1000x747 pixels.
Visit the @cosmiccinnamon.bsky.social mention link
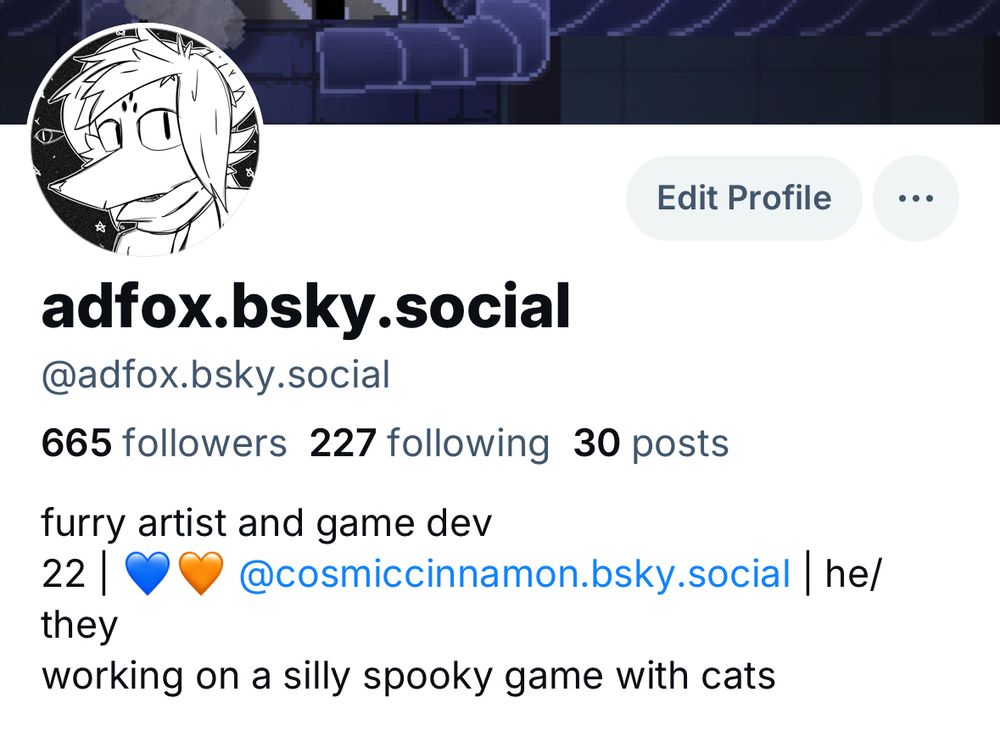click(514, 573)
